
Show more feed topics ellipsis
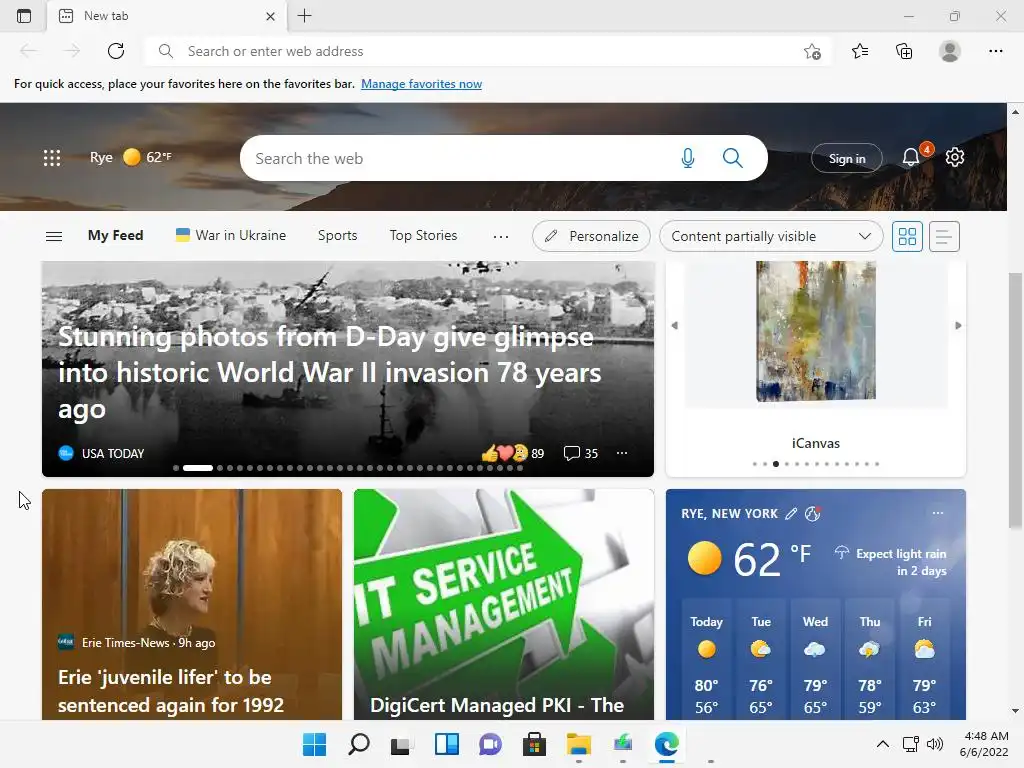pyautogui.click(x=501, y=236)
